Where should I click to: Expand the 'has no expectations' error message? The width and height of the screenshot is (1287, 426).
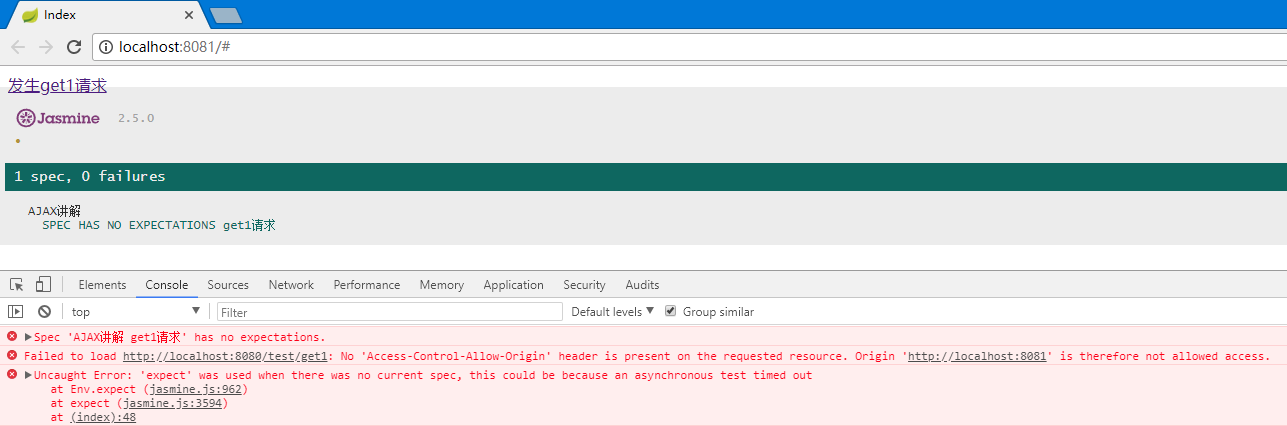click(29, 337)
